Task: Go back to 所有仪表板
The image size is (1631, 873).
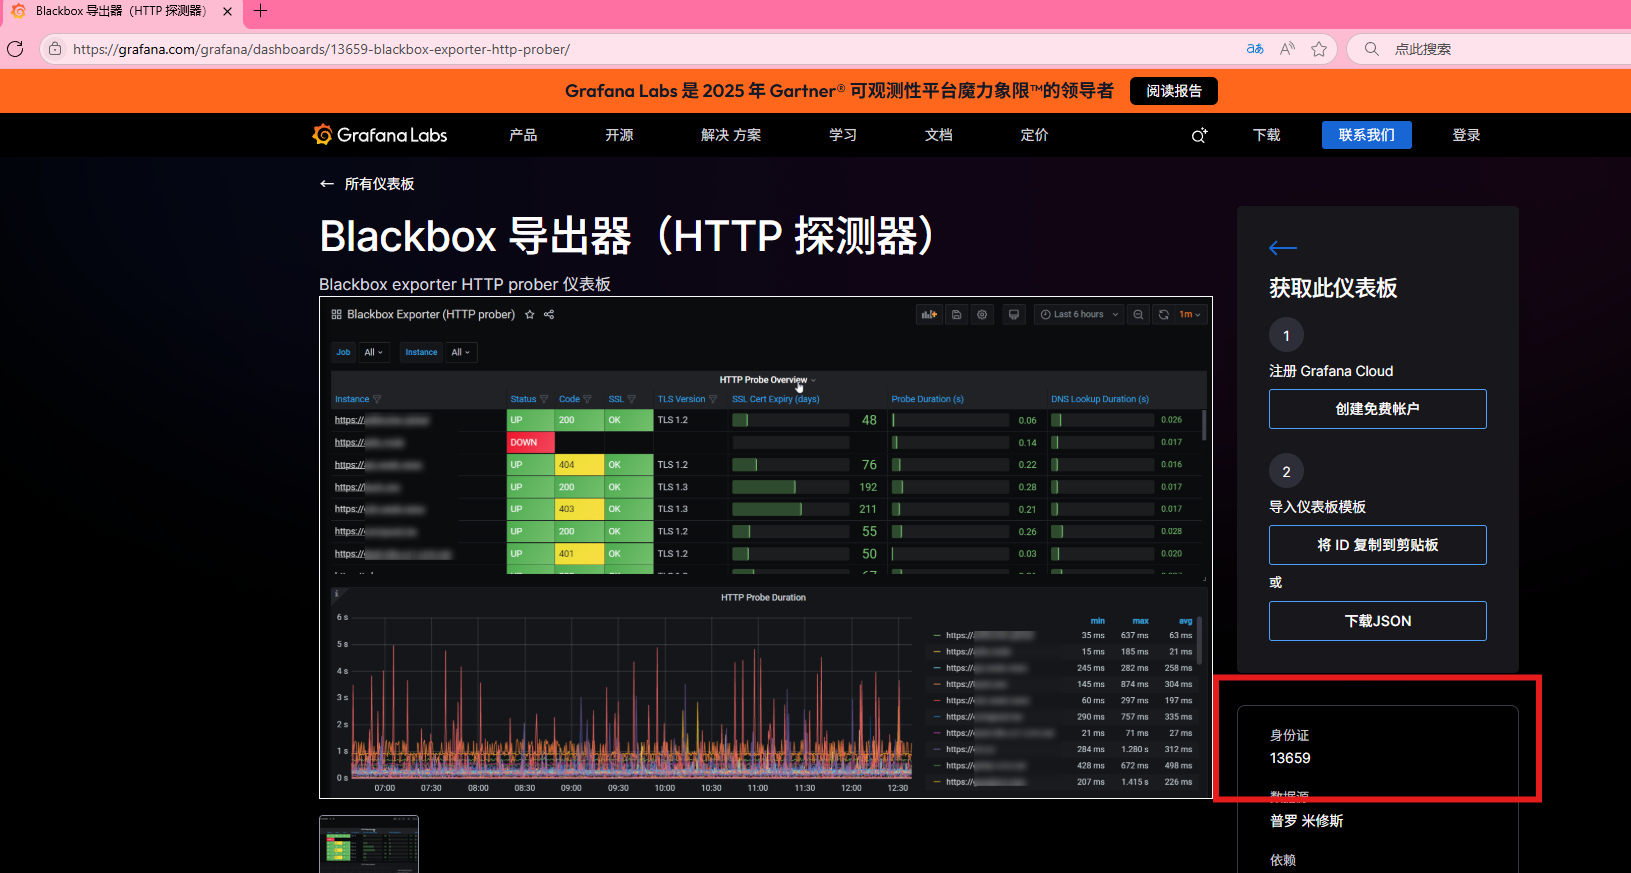Action: pyautogui.click(x=367, y=184)
